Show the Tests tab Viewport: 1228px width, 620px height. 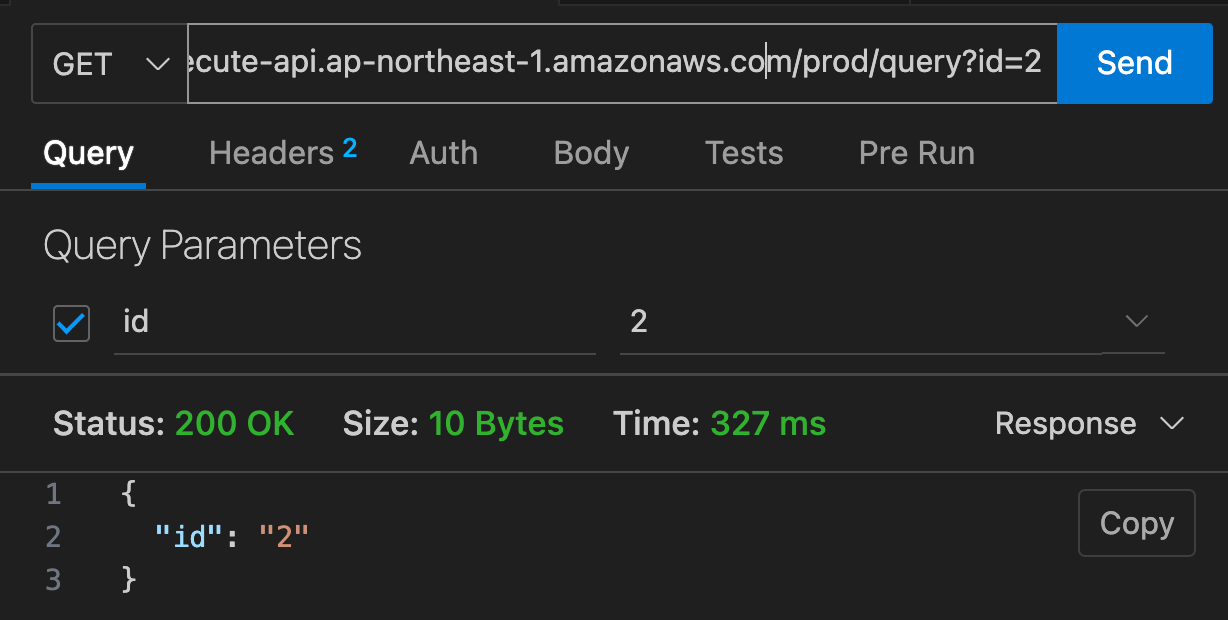743,153
